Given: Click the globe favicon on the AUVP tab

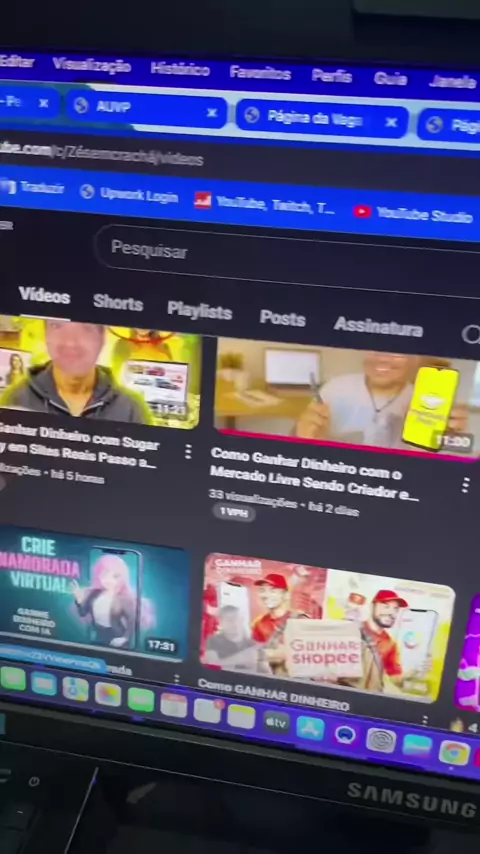Looking at the screenshot, I should pyautogui.click(x=81, y=105).
